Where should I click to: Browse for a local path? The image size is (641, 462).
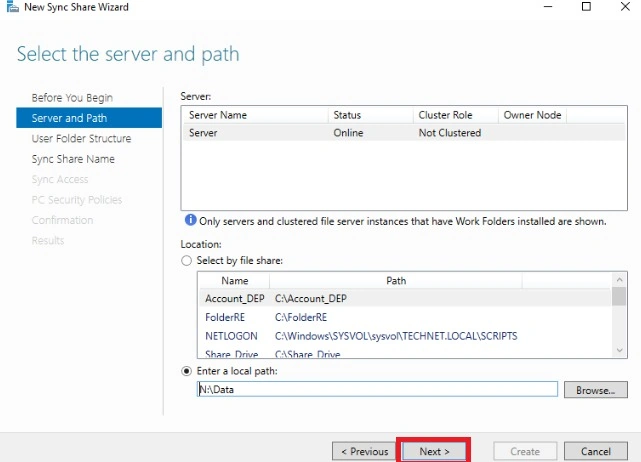click(596, 390)
